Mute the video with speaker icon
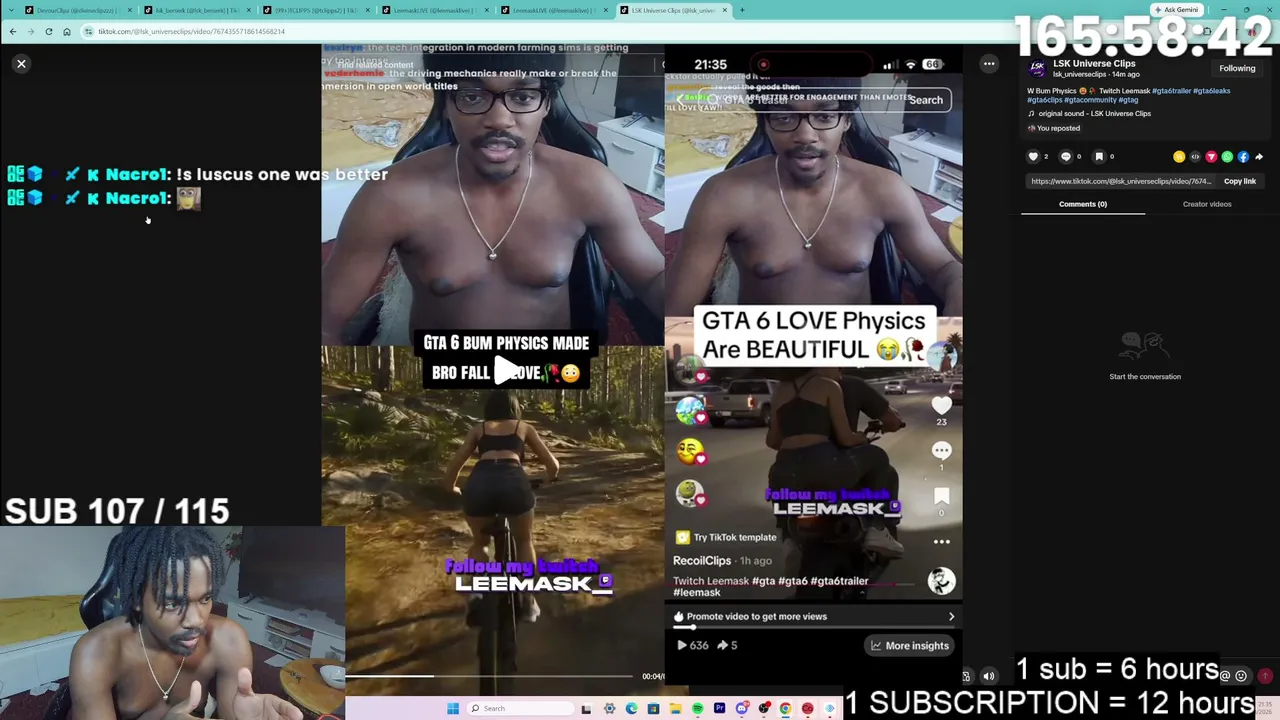Viewport: 1280px width, 720px height. click(x=989, y=676)
